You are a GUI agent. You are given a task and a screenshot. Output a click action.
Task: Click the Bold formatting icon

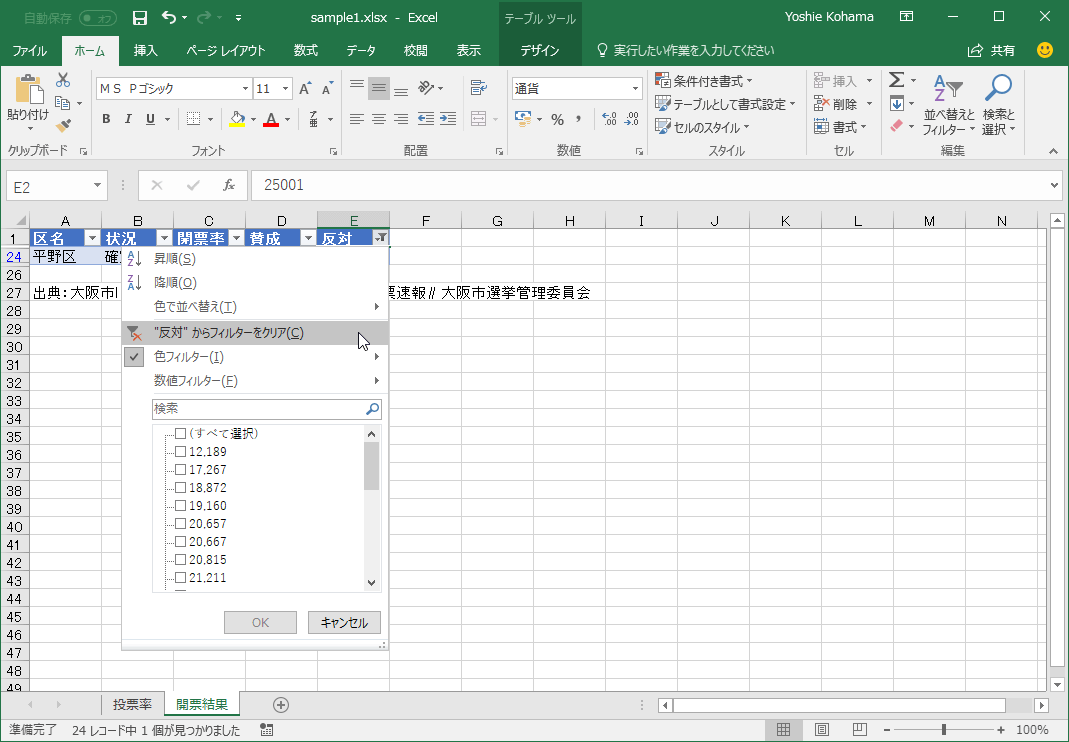pyautogui.click(x=106, y=119)
